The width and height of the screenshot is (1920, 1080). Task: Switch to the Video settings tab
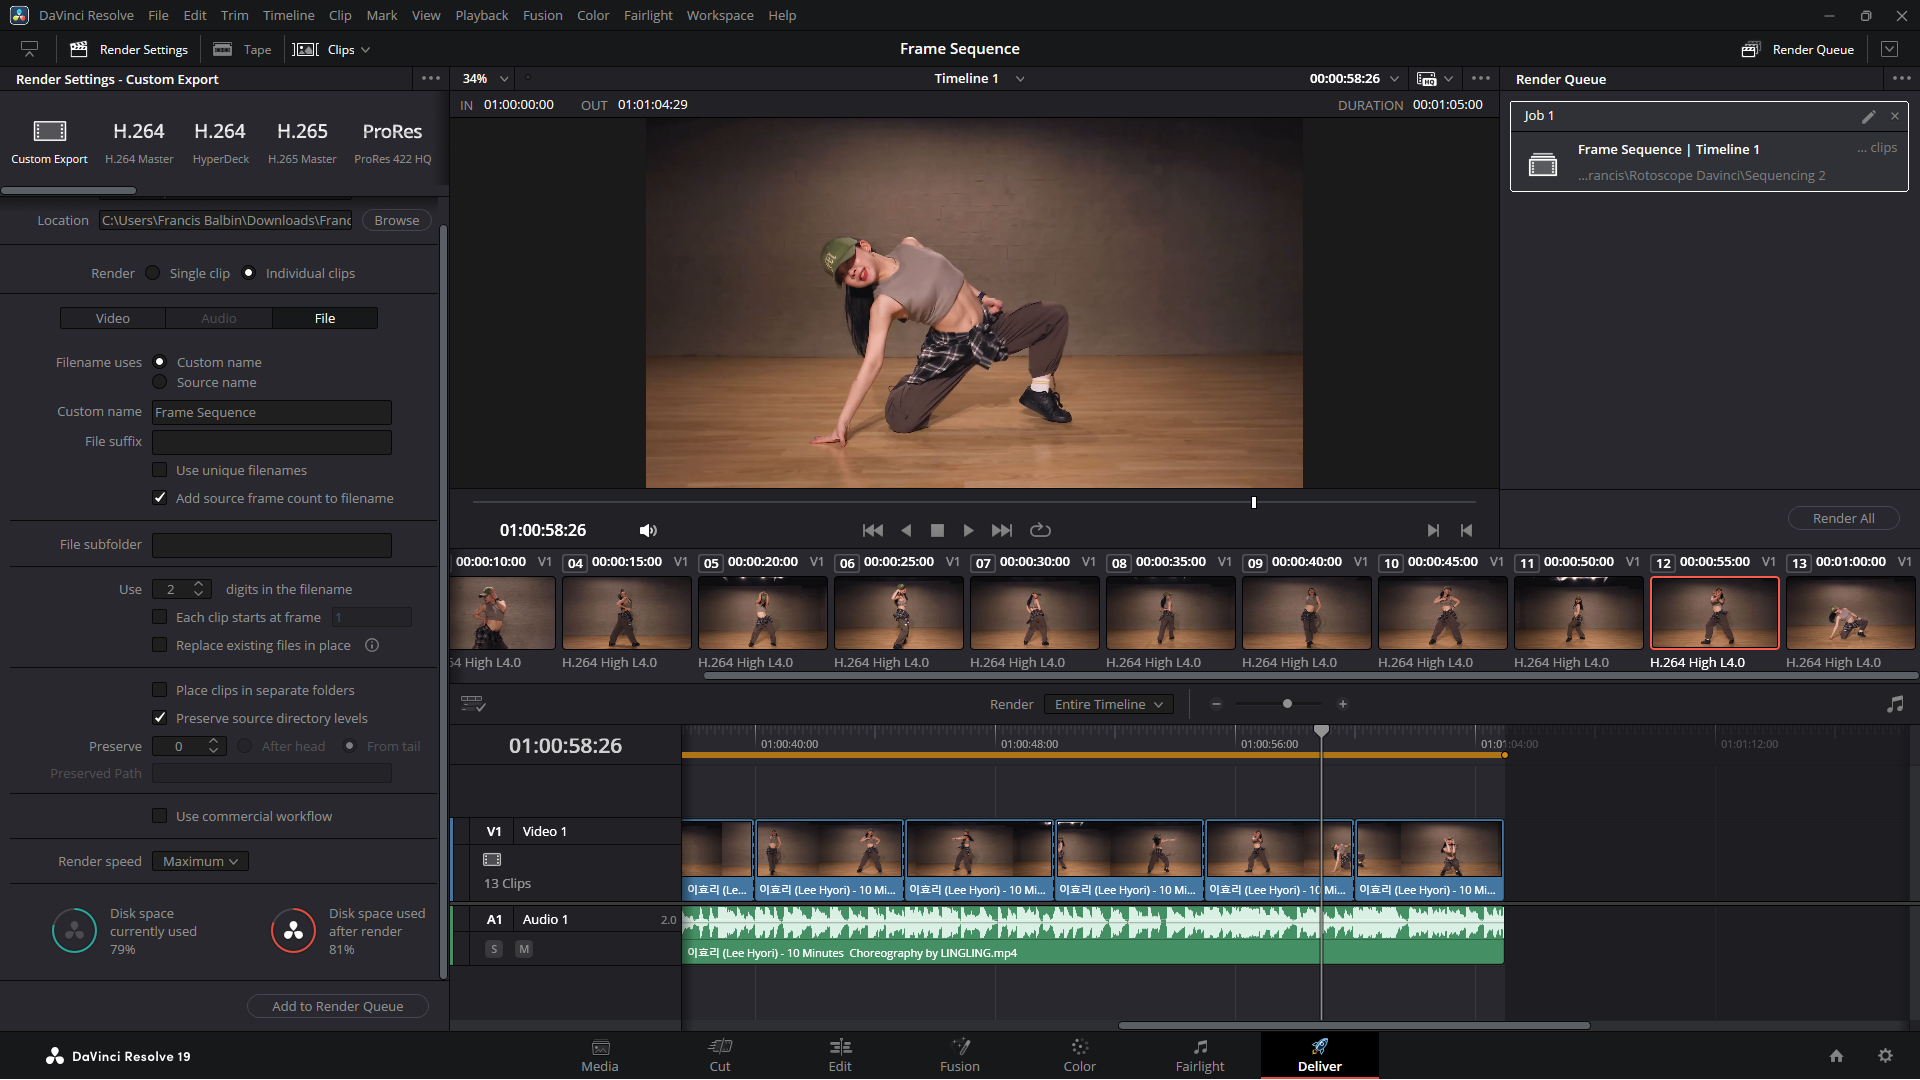pyautogui.click(x=113, y=318)
